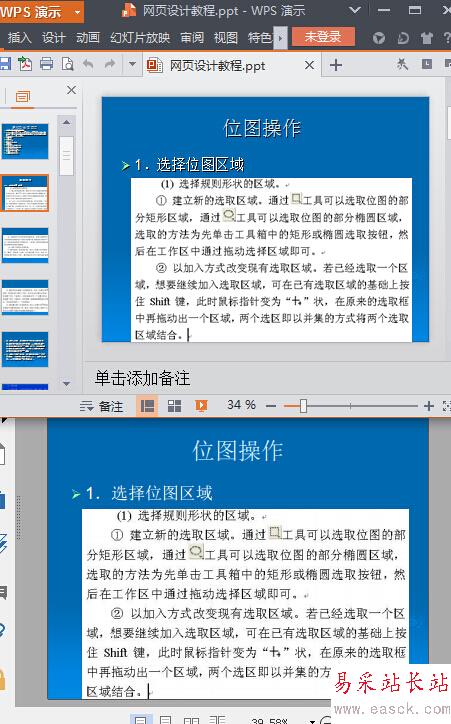The width and height of the screenshot is (451, 724).
Task: Undo the last action
Action: tap(88, 64)
